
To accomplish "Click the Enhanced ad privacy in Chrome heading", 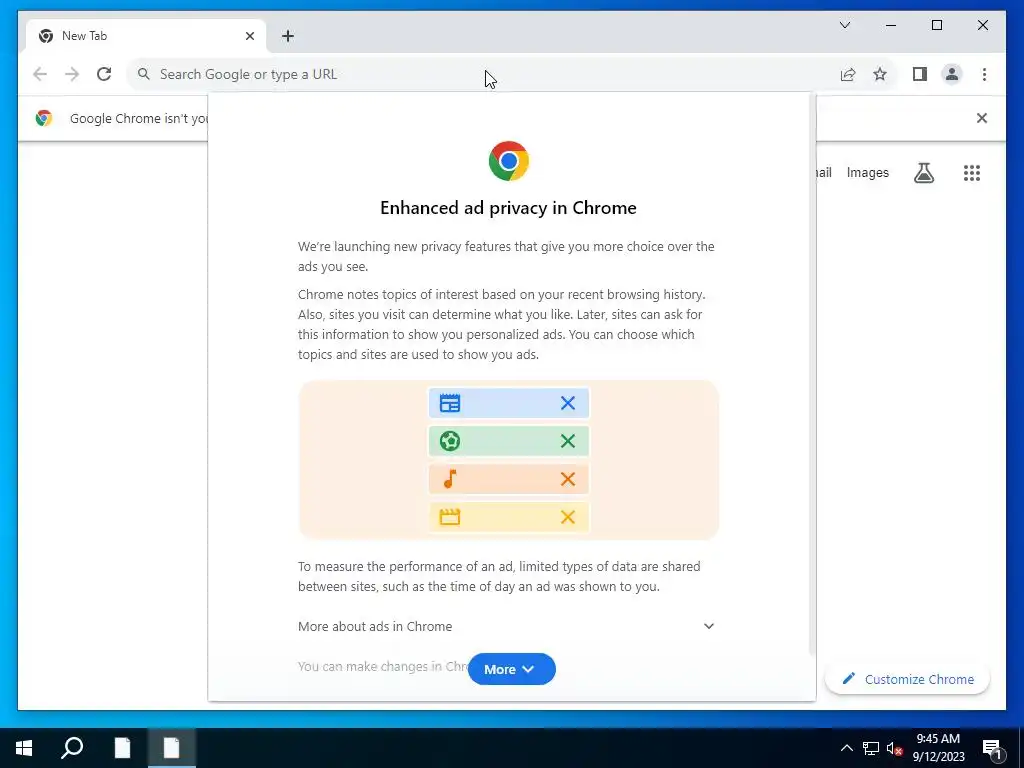I will [x=508, y=208].
